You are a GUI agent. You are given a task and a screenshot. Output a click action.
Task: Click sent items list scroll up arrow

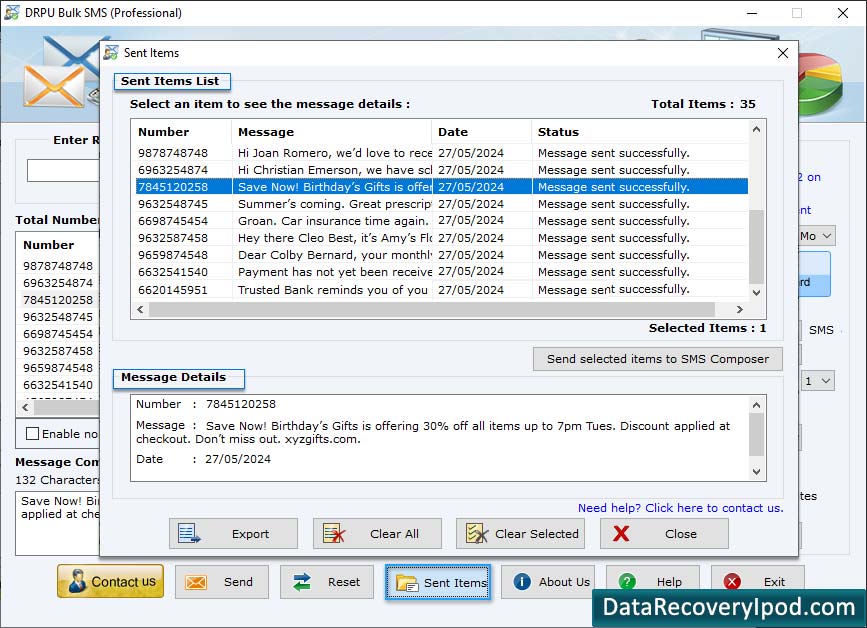[756, 129]
